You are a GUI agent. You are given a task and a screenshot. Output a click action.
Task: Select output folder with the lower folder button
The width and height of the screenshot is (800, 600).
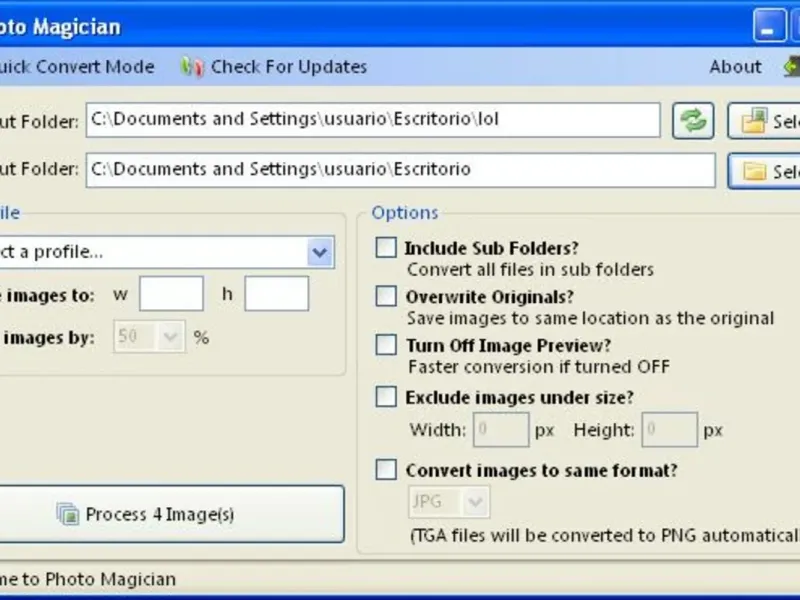point(764,171)
